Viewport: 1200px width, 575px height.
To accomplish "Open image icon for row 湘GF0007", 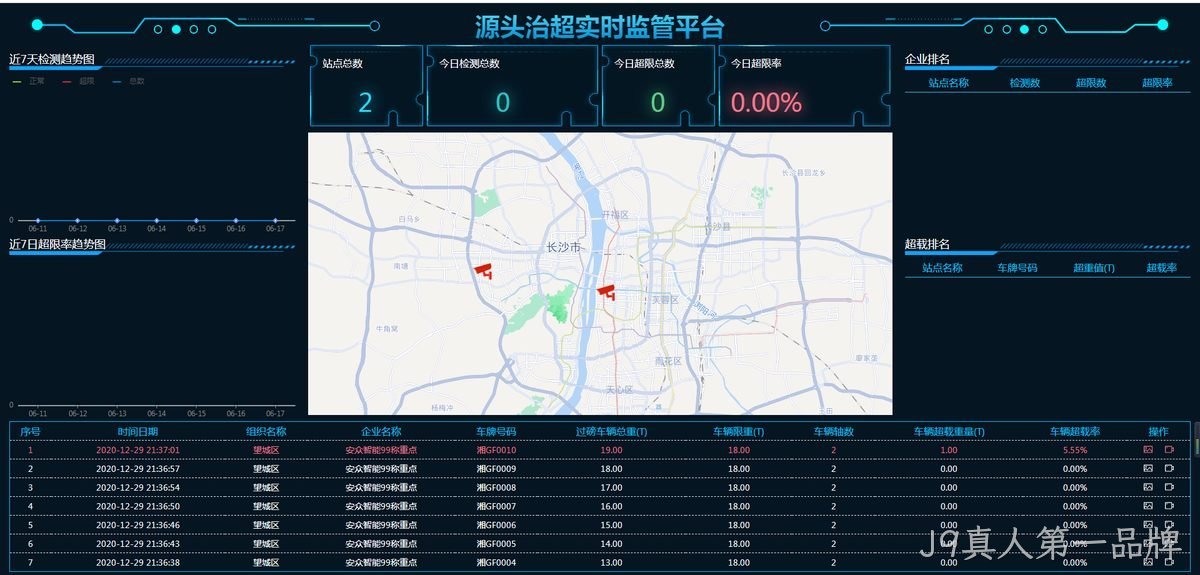I will tap(1148, 506).
